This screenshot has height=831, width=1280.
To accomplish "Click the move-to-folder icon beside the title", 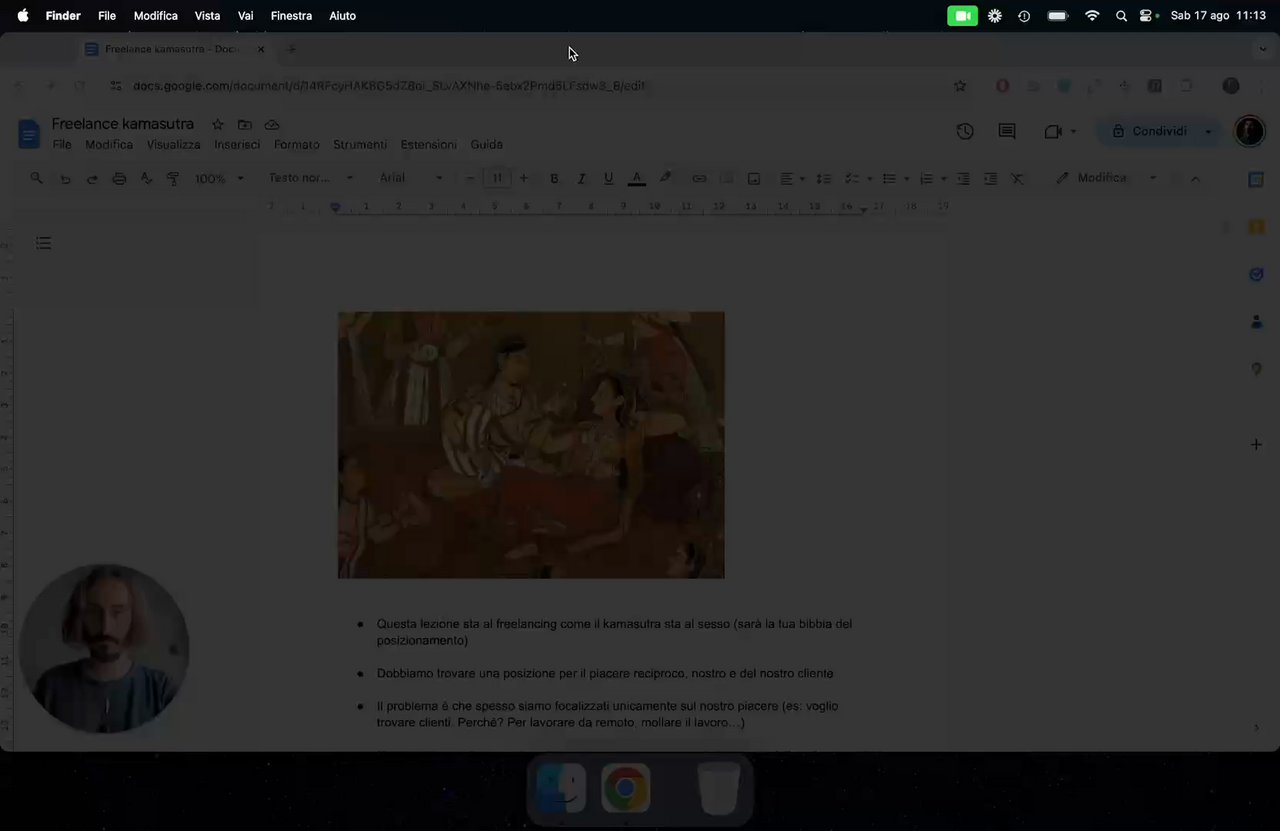I will [245, 124].
